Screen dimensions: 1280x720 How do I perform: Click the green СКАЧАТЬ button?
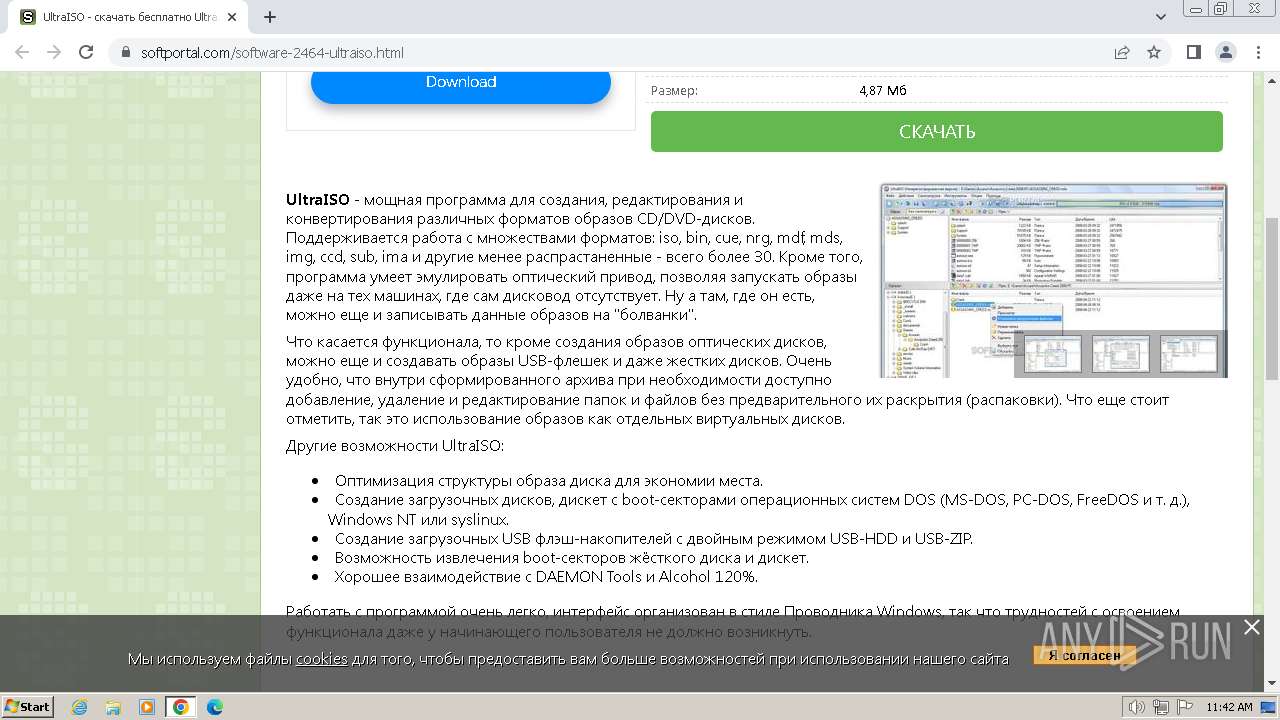tap(937, 131)
